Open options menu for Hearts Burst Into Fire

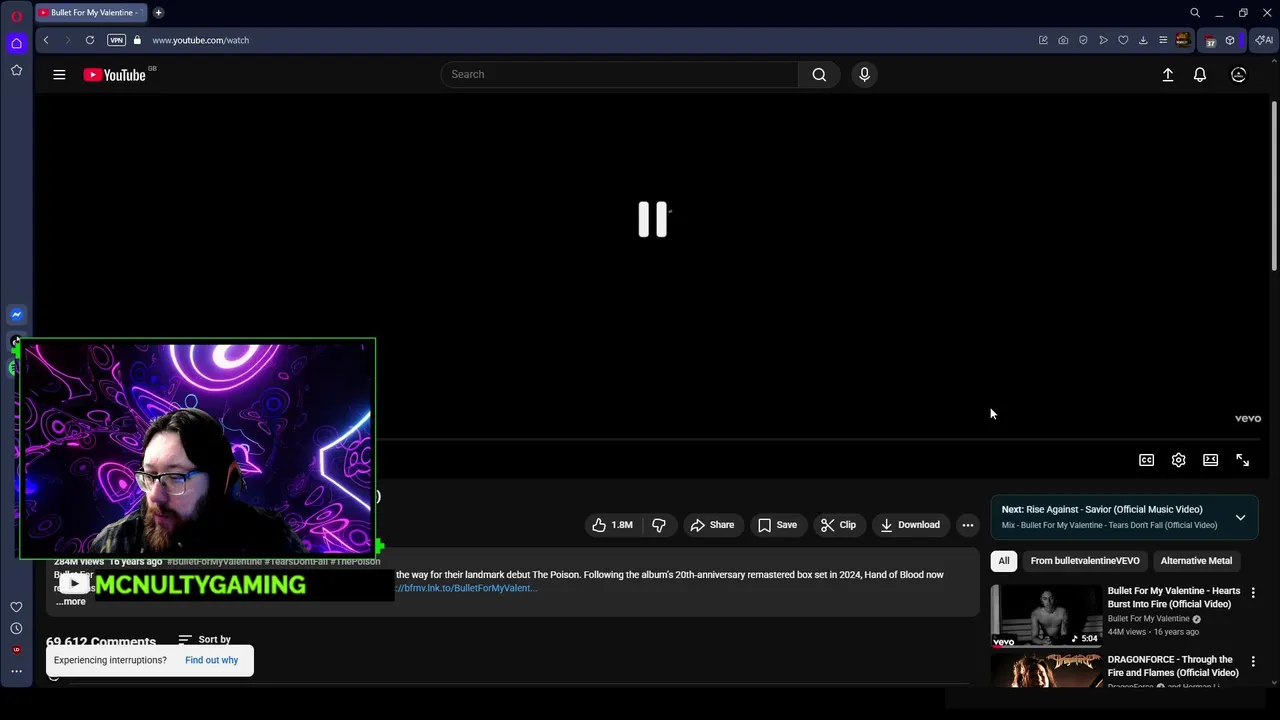tap(1253, 593)
